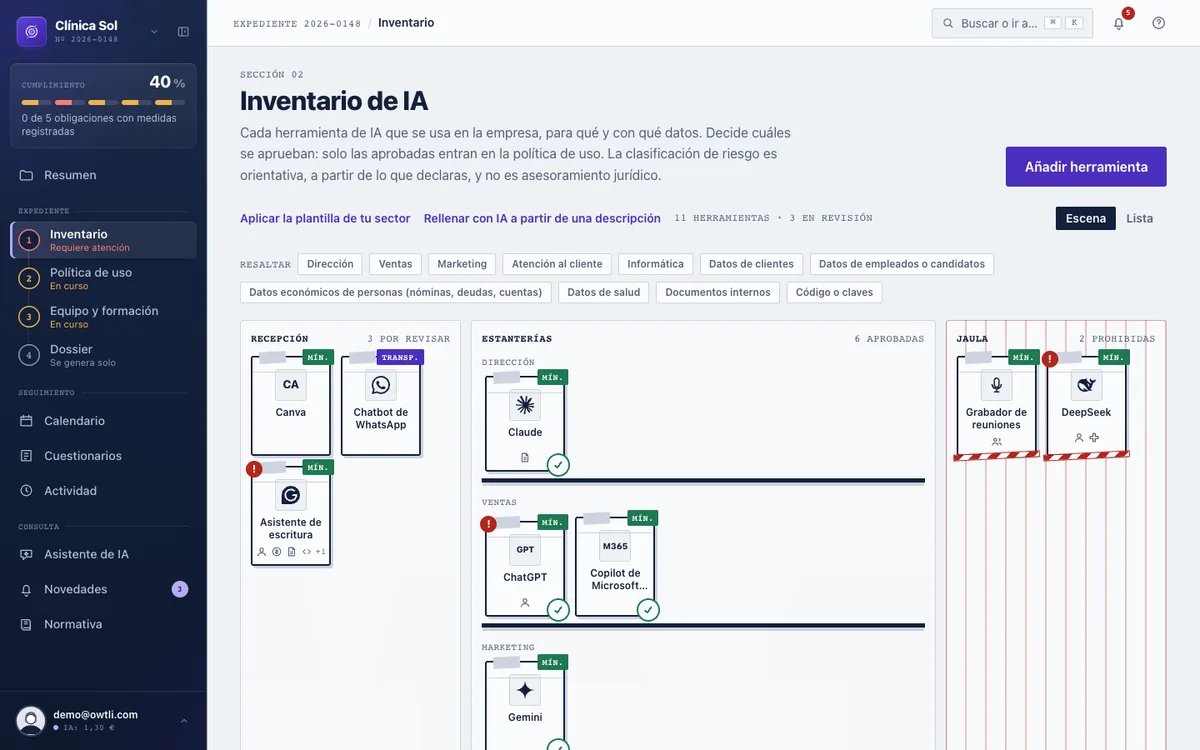Click the Asistente de escritura icon
Image resolution: width=1200 pixels, height=750 pixels.
click(x=291, y=495)
